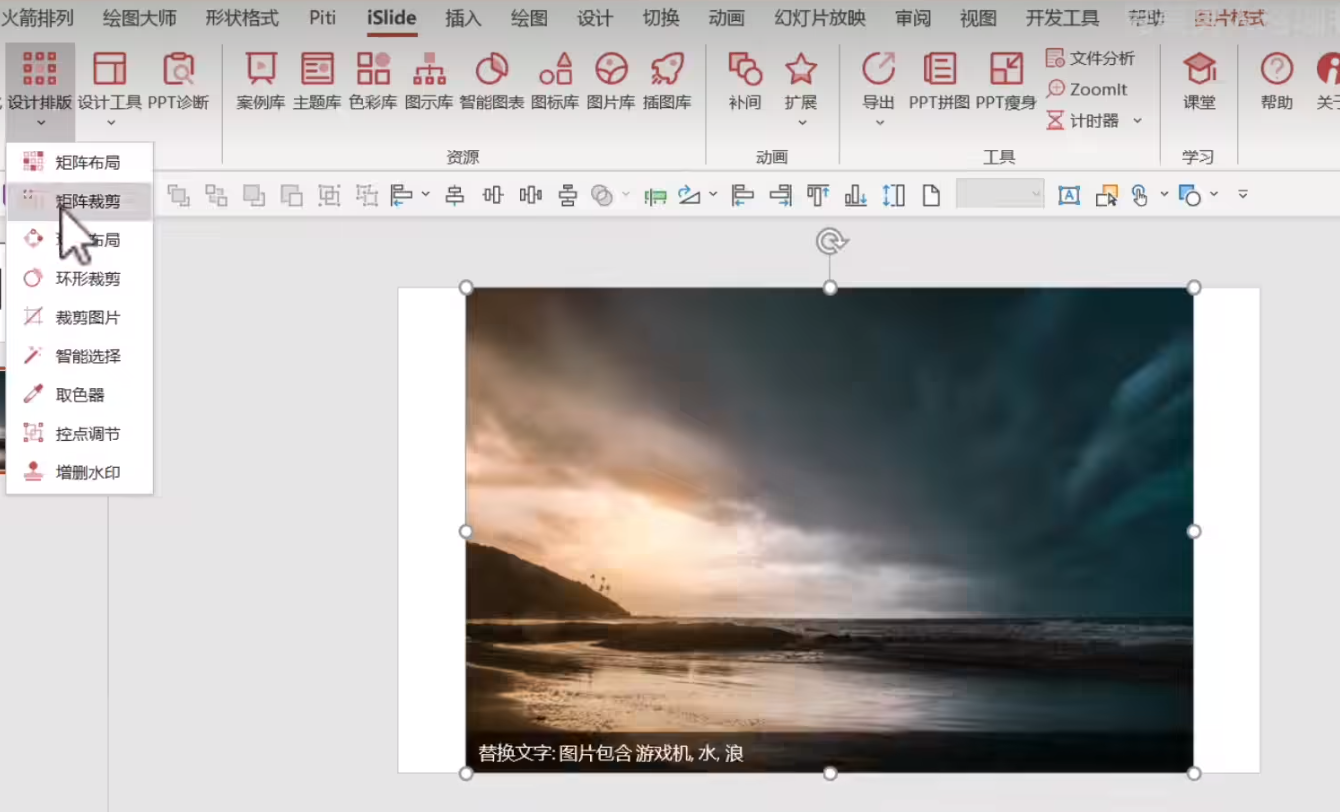Select 取色器 color picker menu item

pyautogui.click(x=80, y=395)
